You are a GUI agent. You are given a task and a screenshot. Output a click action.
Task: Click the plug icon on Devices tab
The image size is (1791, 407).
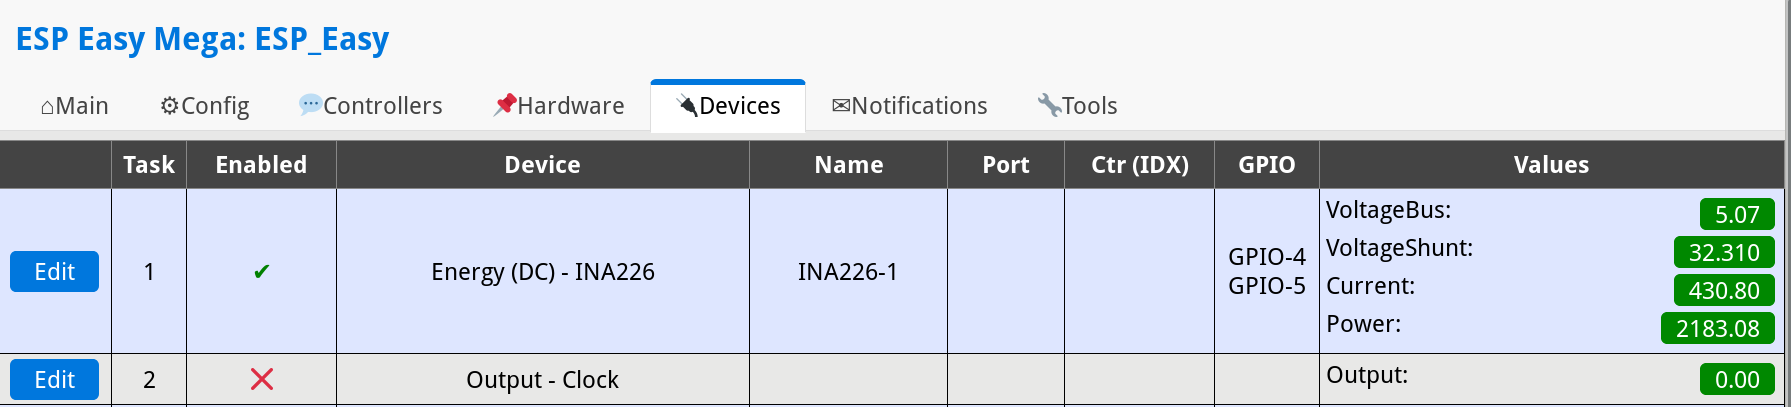(x=687, y=105)
